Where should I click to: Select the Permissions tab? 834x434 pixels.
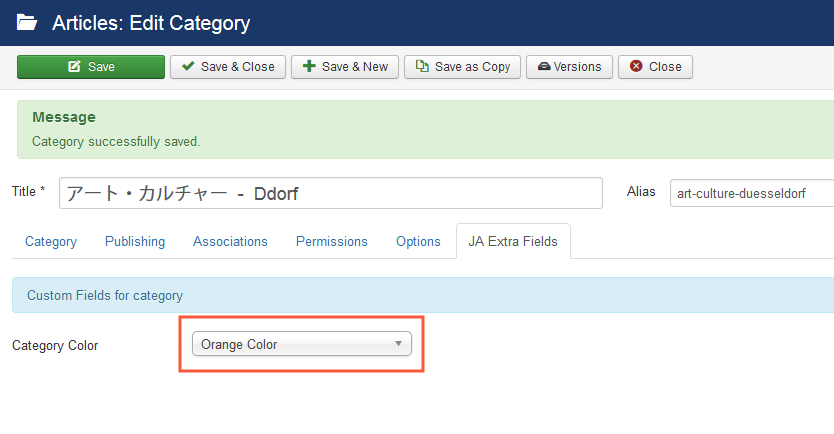[x=332, y=241]
